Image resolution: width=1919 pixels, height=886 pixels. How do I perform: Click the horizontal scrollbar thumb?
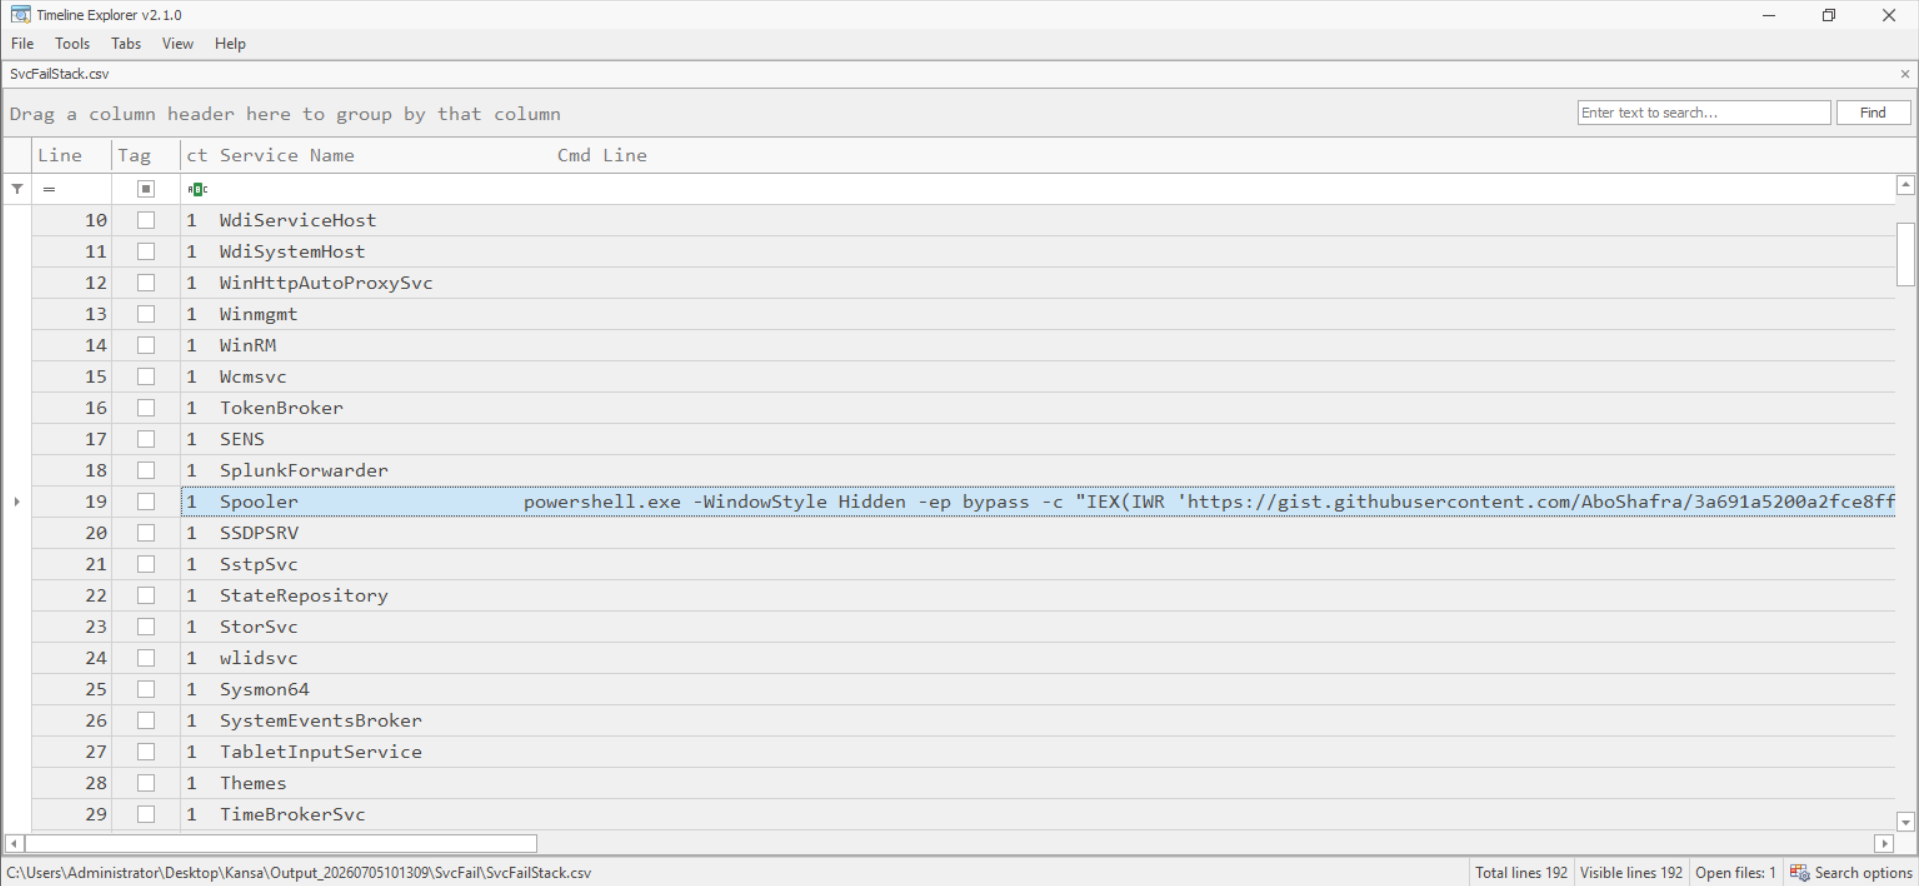coord(280,844)
